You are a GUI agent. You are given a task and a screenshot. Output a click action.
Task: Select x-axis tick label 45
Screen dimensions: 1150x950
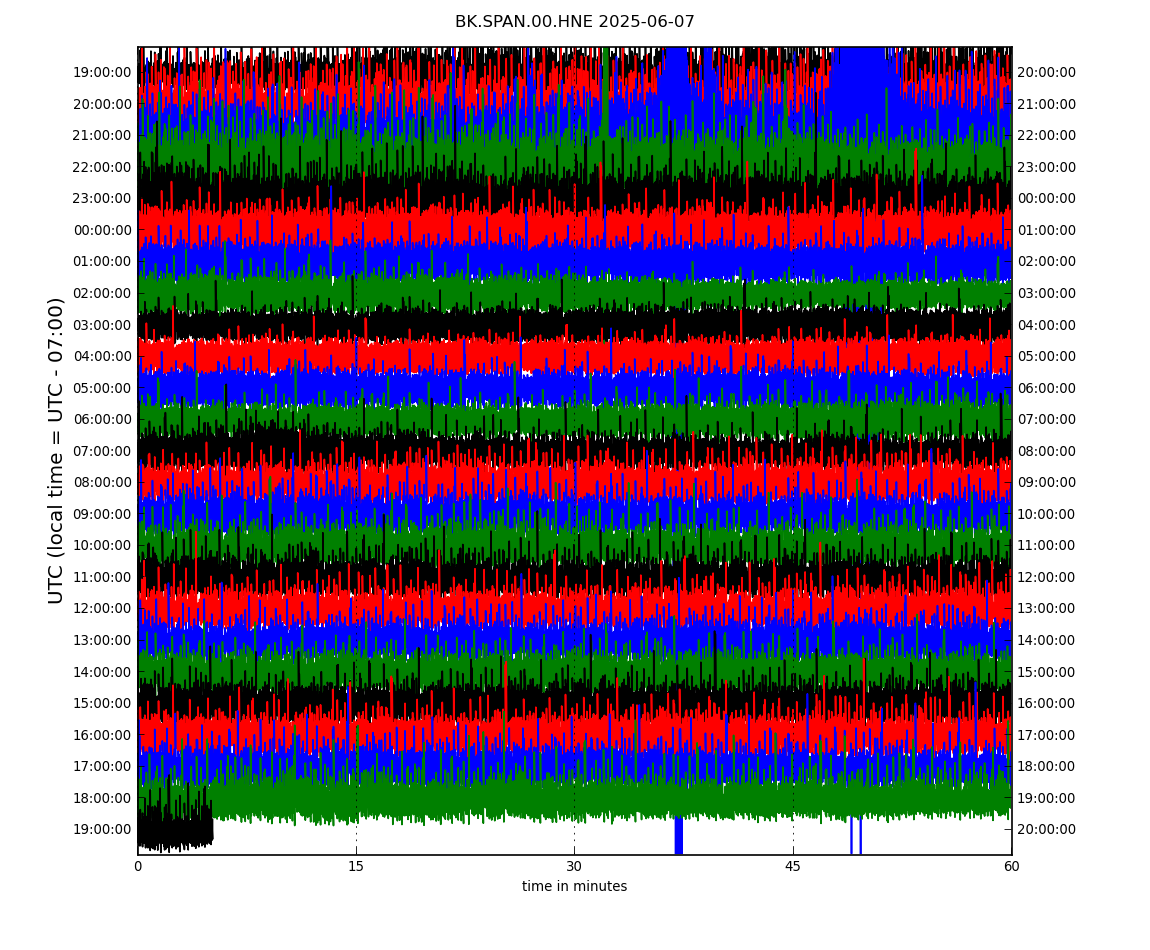(x=793, y=866)
